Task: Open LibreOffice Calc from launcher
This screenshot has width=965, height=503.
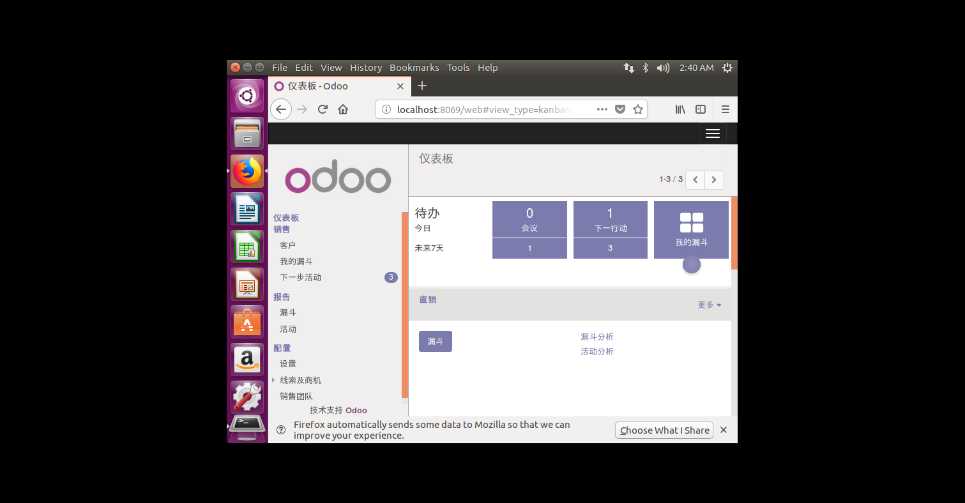Action: [247, 247]
